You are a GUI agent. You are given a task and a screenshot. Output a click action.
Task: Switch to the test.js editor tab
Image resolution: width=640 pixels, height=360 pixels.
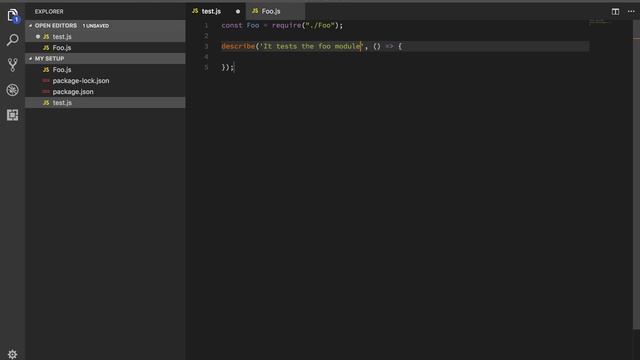tap(216, 11)
